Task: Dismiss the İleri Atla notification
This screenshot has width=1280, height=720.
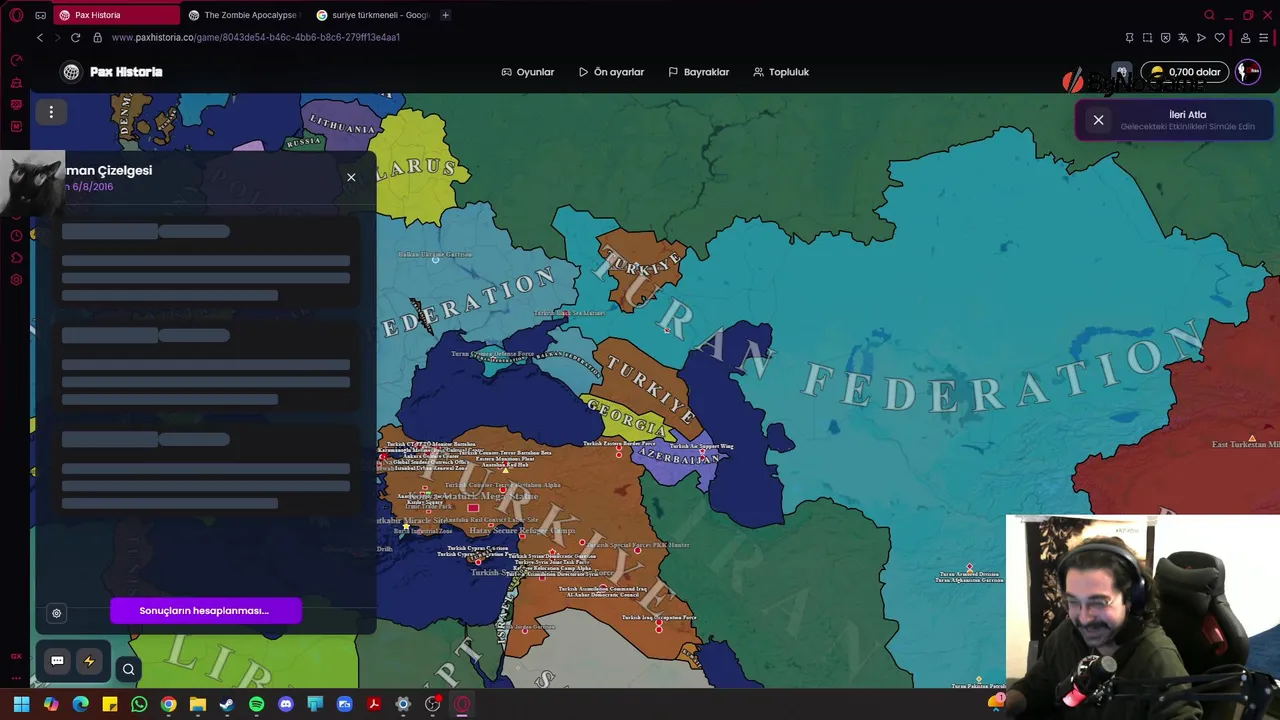Action: pos(1098,120)
